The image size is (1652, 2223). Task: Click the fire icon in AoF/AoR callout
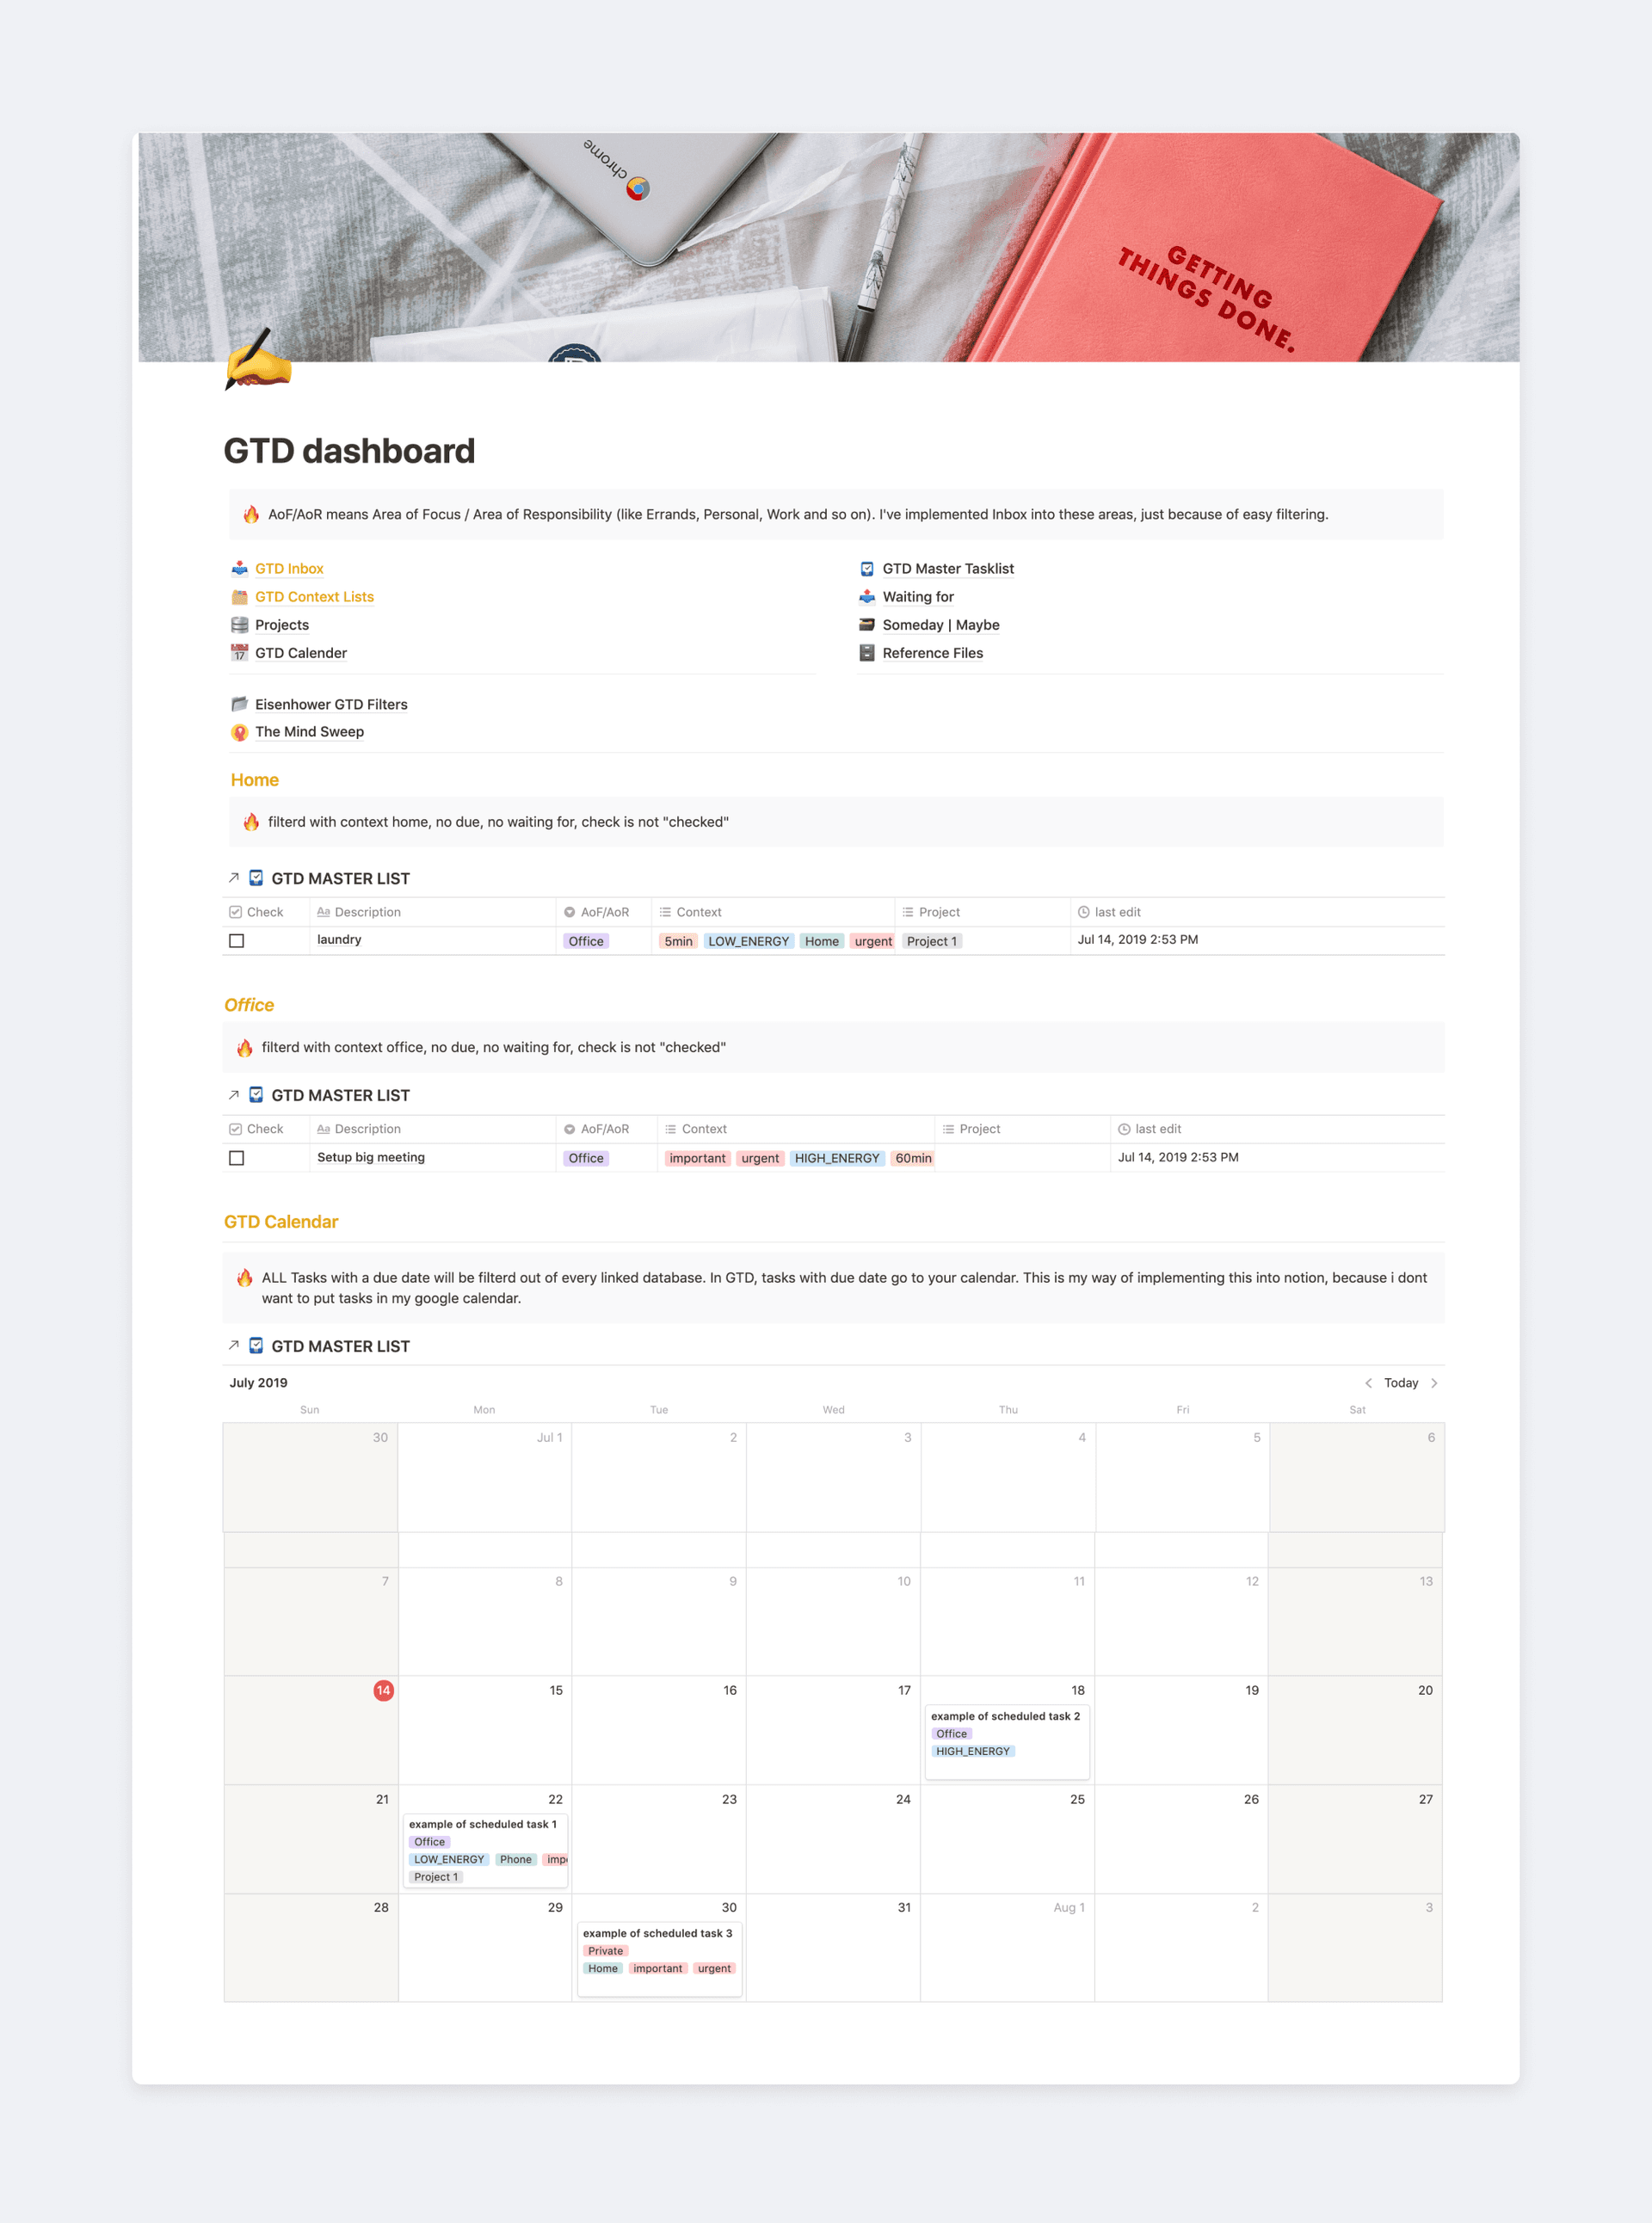click(251, 514)
